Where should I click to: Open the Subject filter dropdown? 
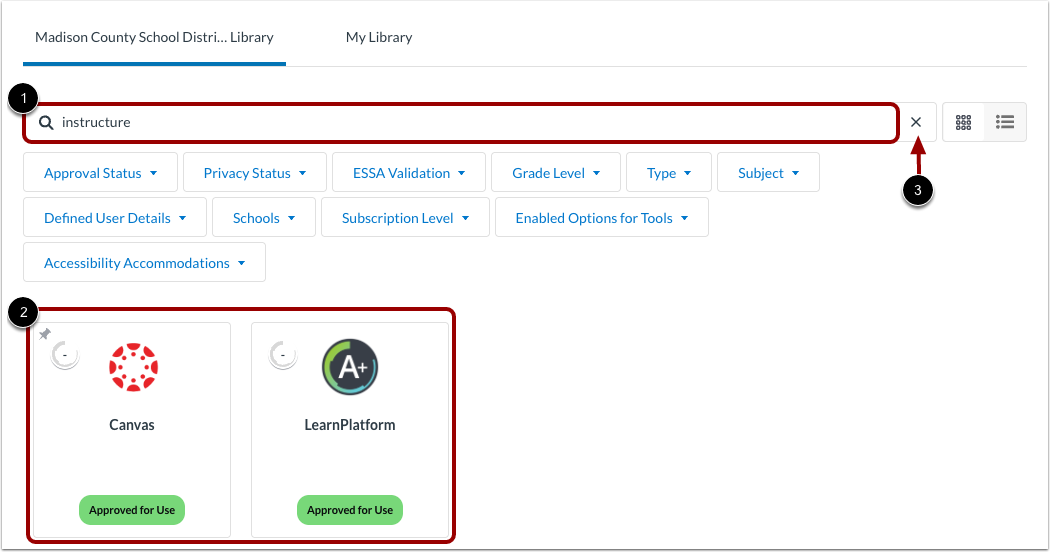[x=768, y=173]
